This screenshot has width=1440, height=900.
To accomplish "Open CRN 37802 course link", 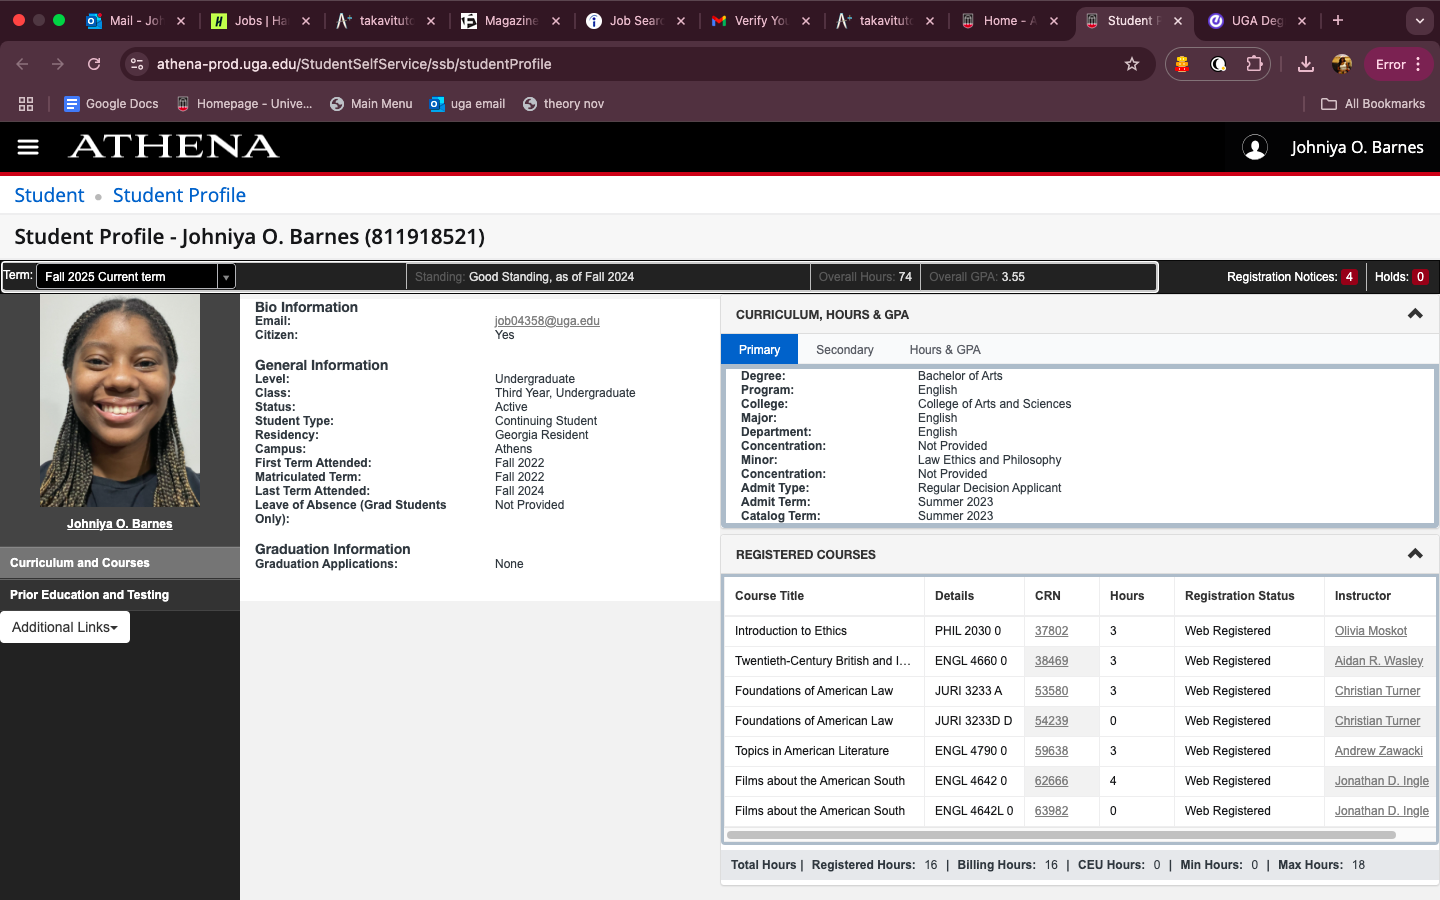I will [1051, 631].
